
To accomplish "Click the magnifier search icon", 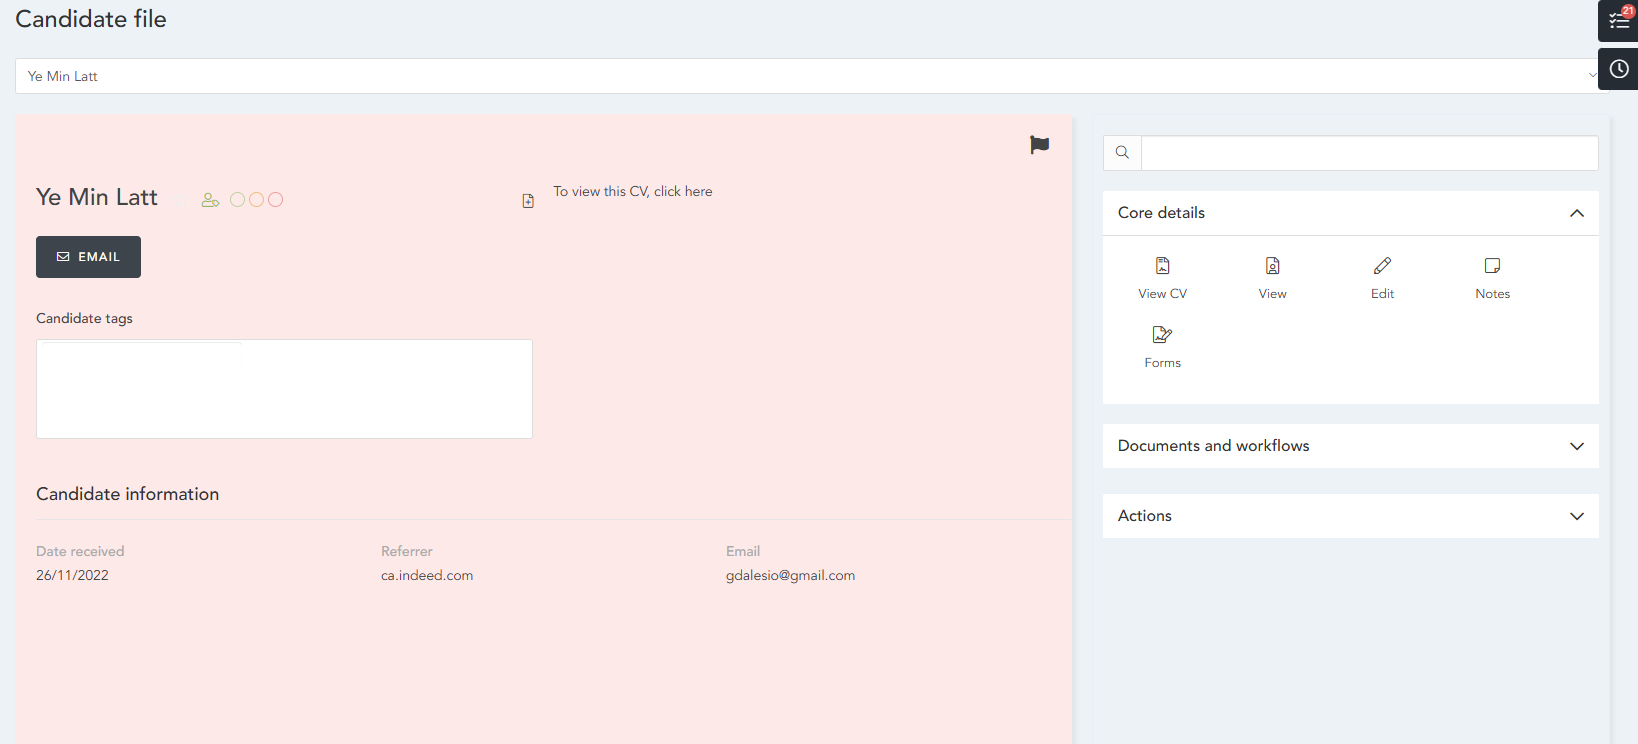I will 1122,153.
